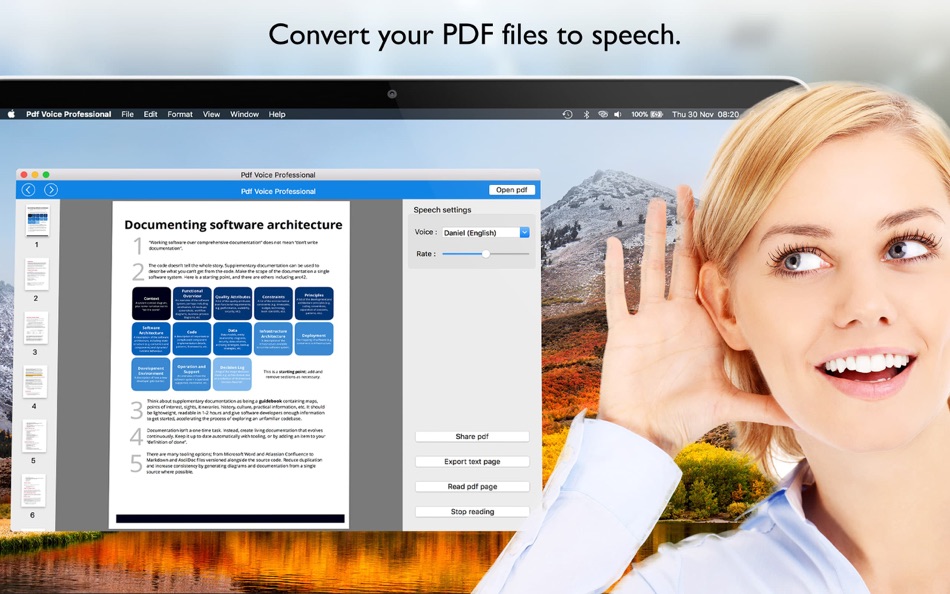Open the Voice dropdown showing Daniel (English)

click(x=485, y=232)
